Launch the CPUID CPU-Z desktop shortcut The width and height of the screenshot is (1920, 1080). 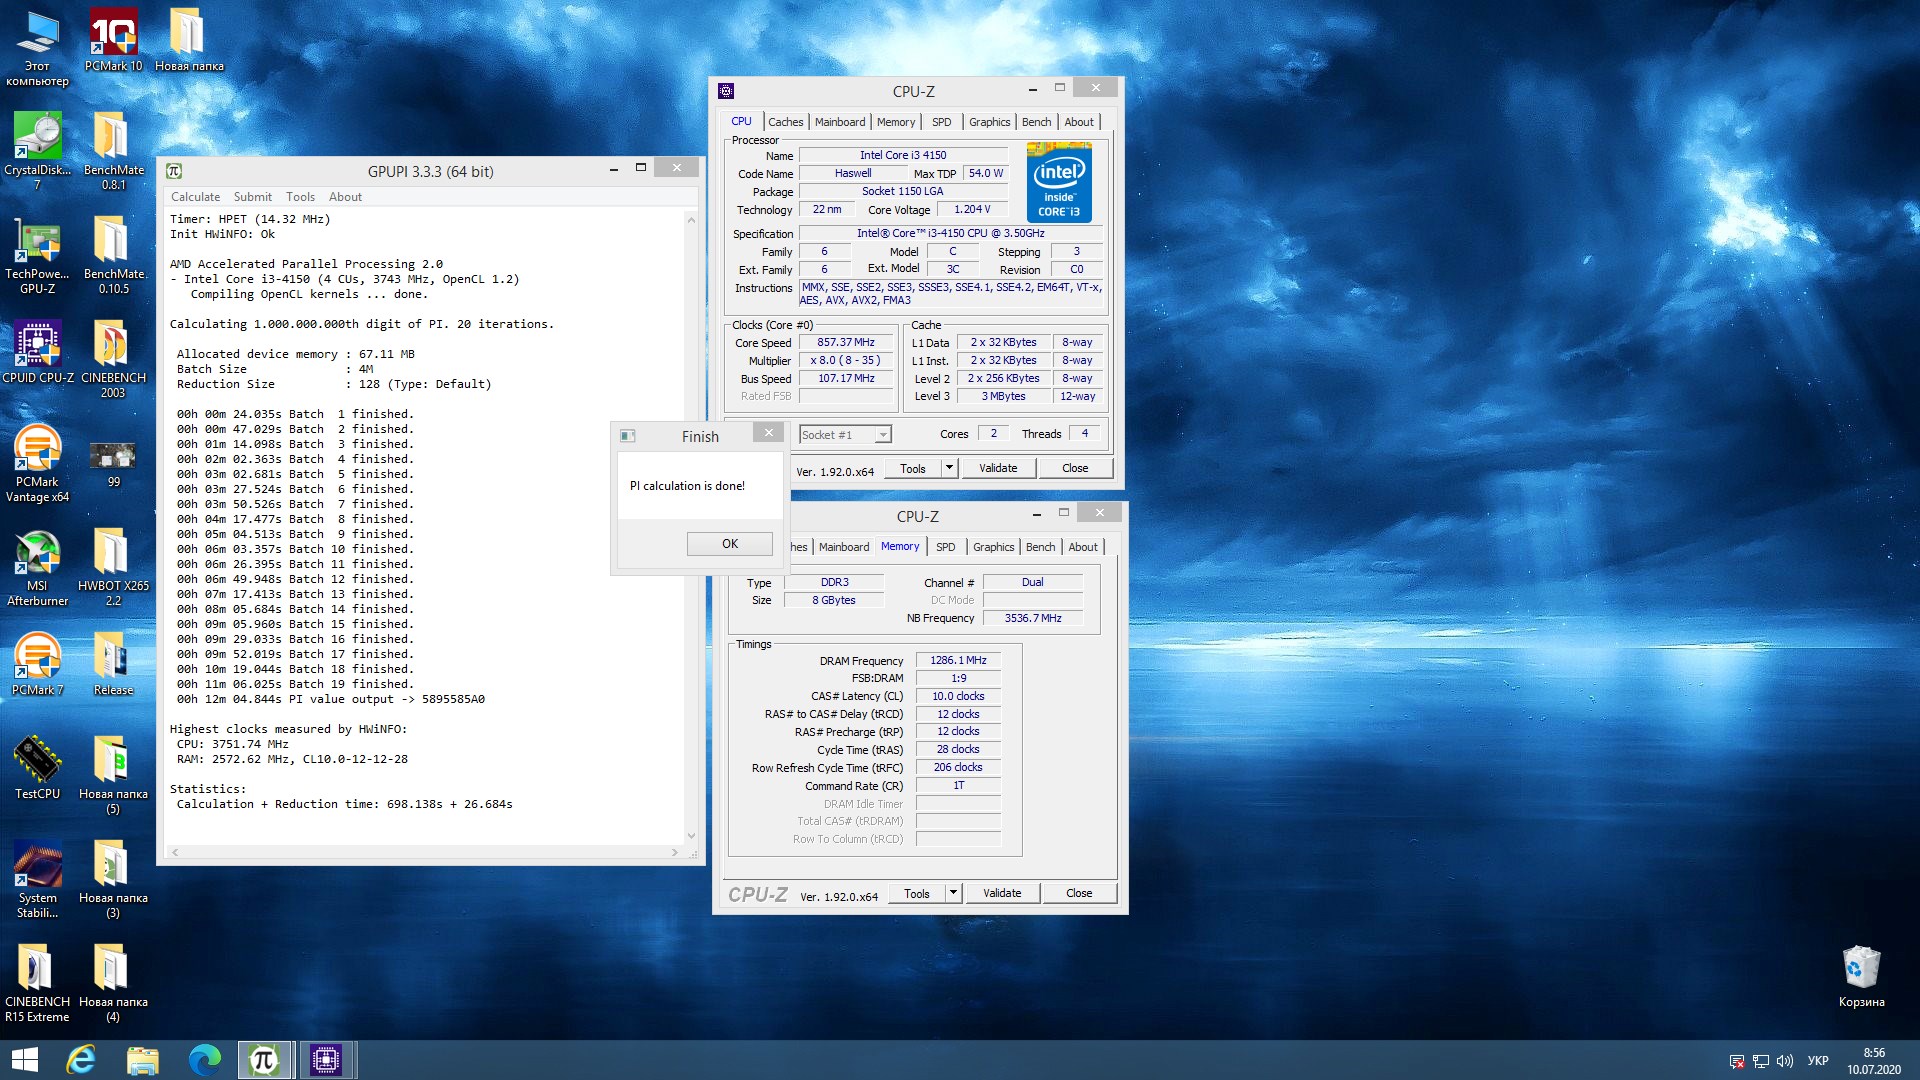tap(37, 351)
